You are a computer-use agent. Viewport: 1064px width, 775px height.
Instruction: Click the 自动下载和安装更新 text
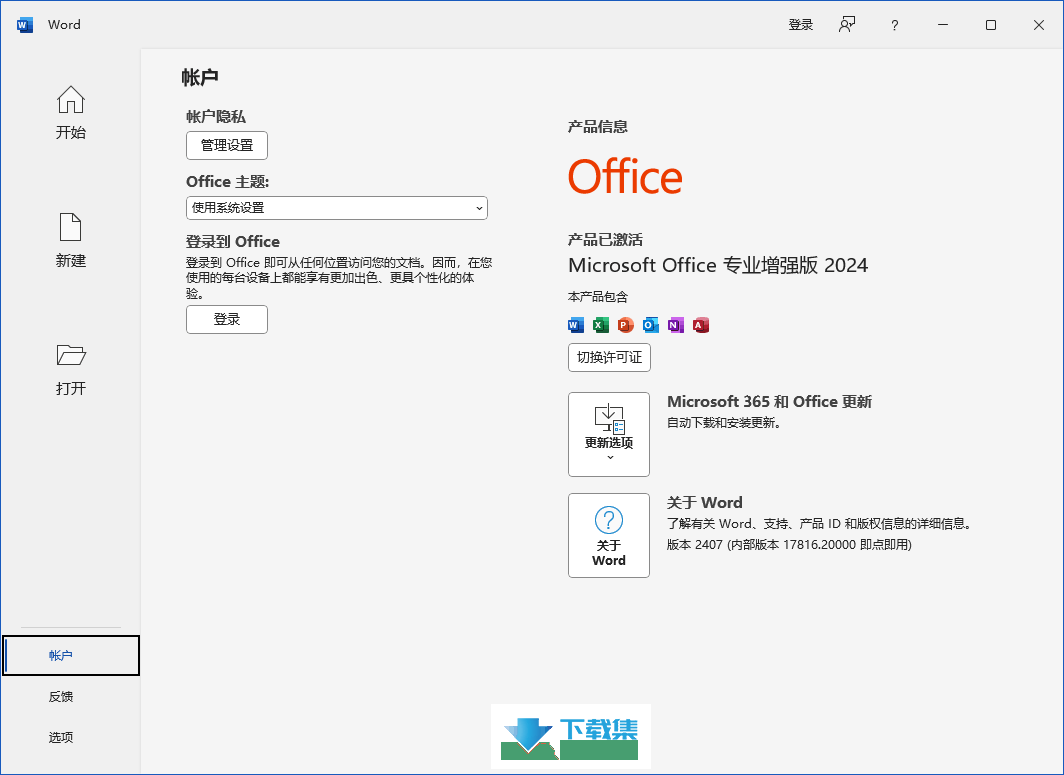tap(724, 423)
